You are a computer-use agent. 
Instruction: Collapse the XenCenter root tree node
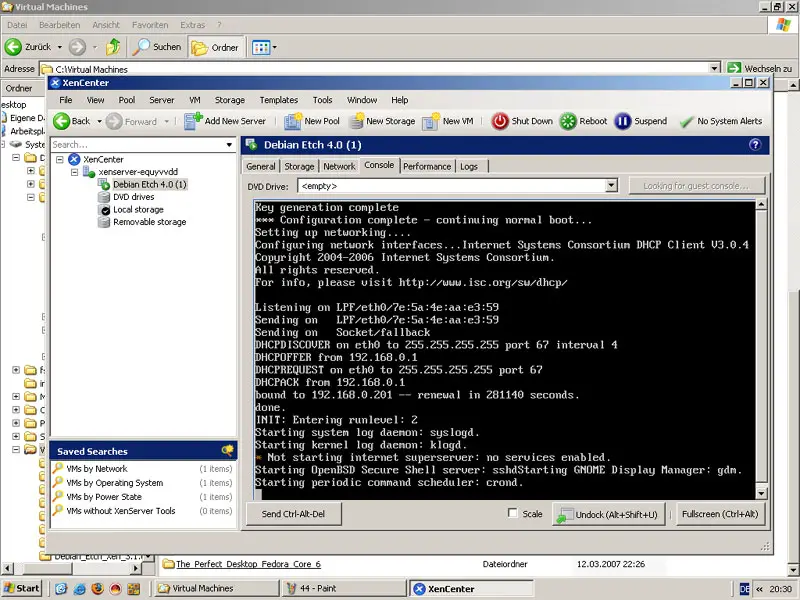tap(60, 159)
